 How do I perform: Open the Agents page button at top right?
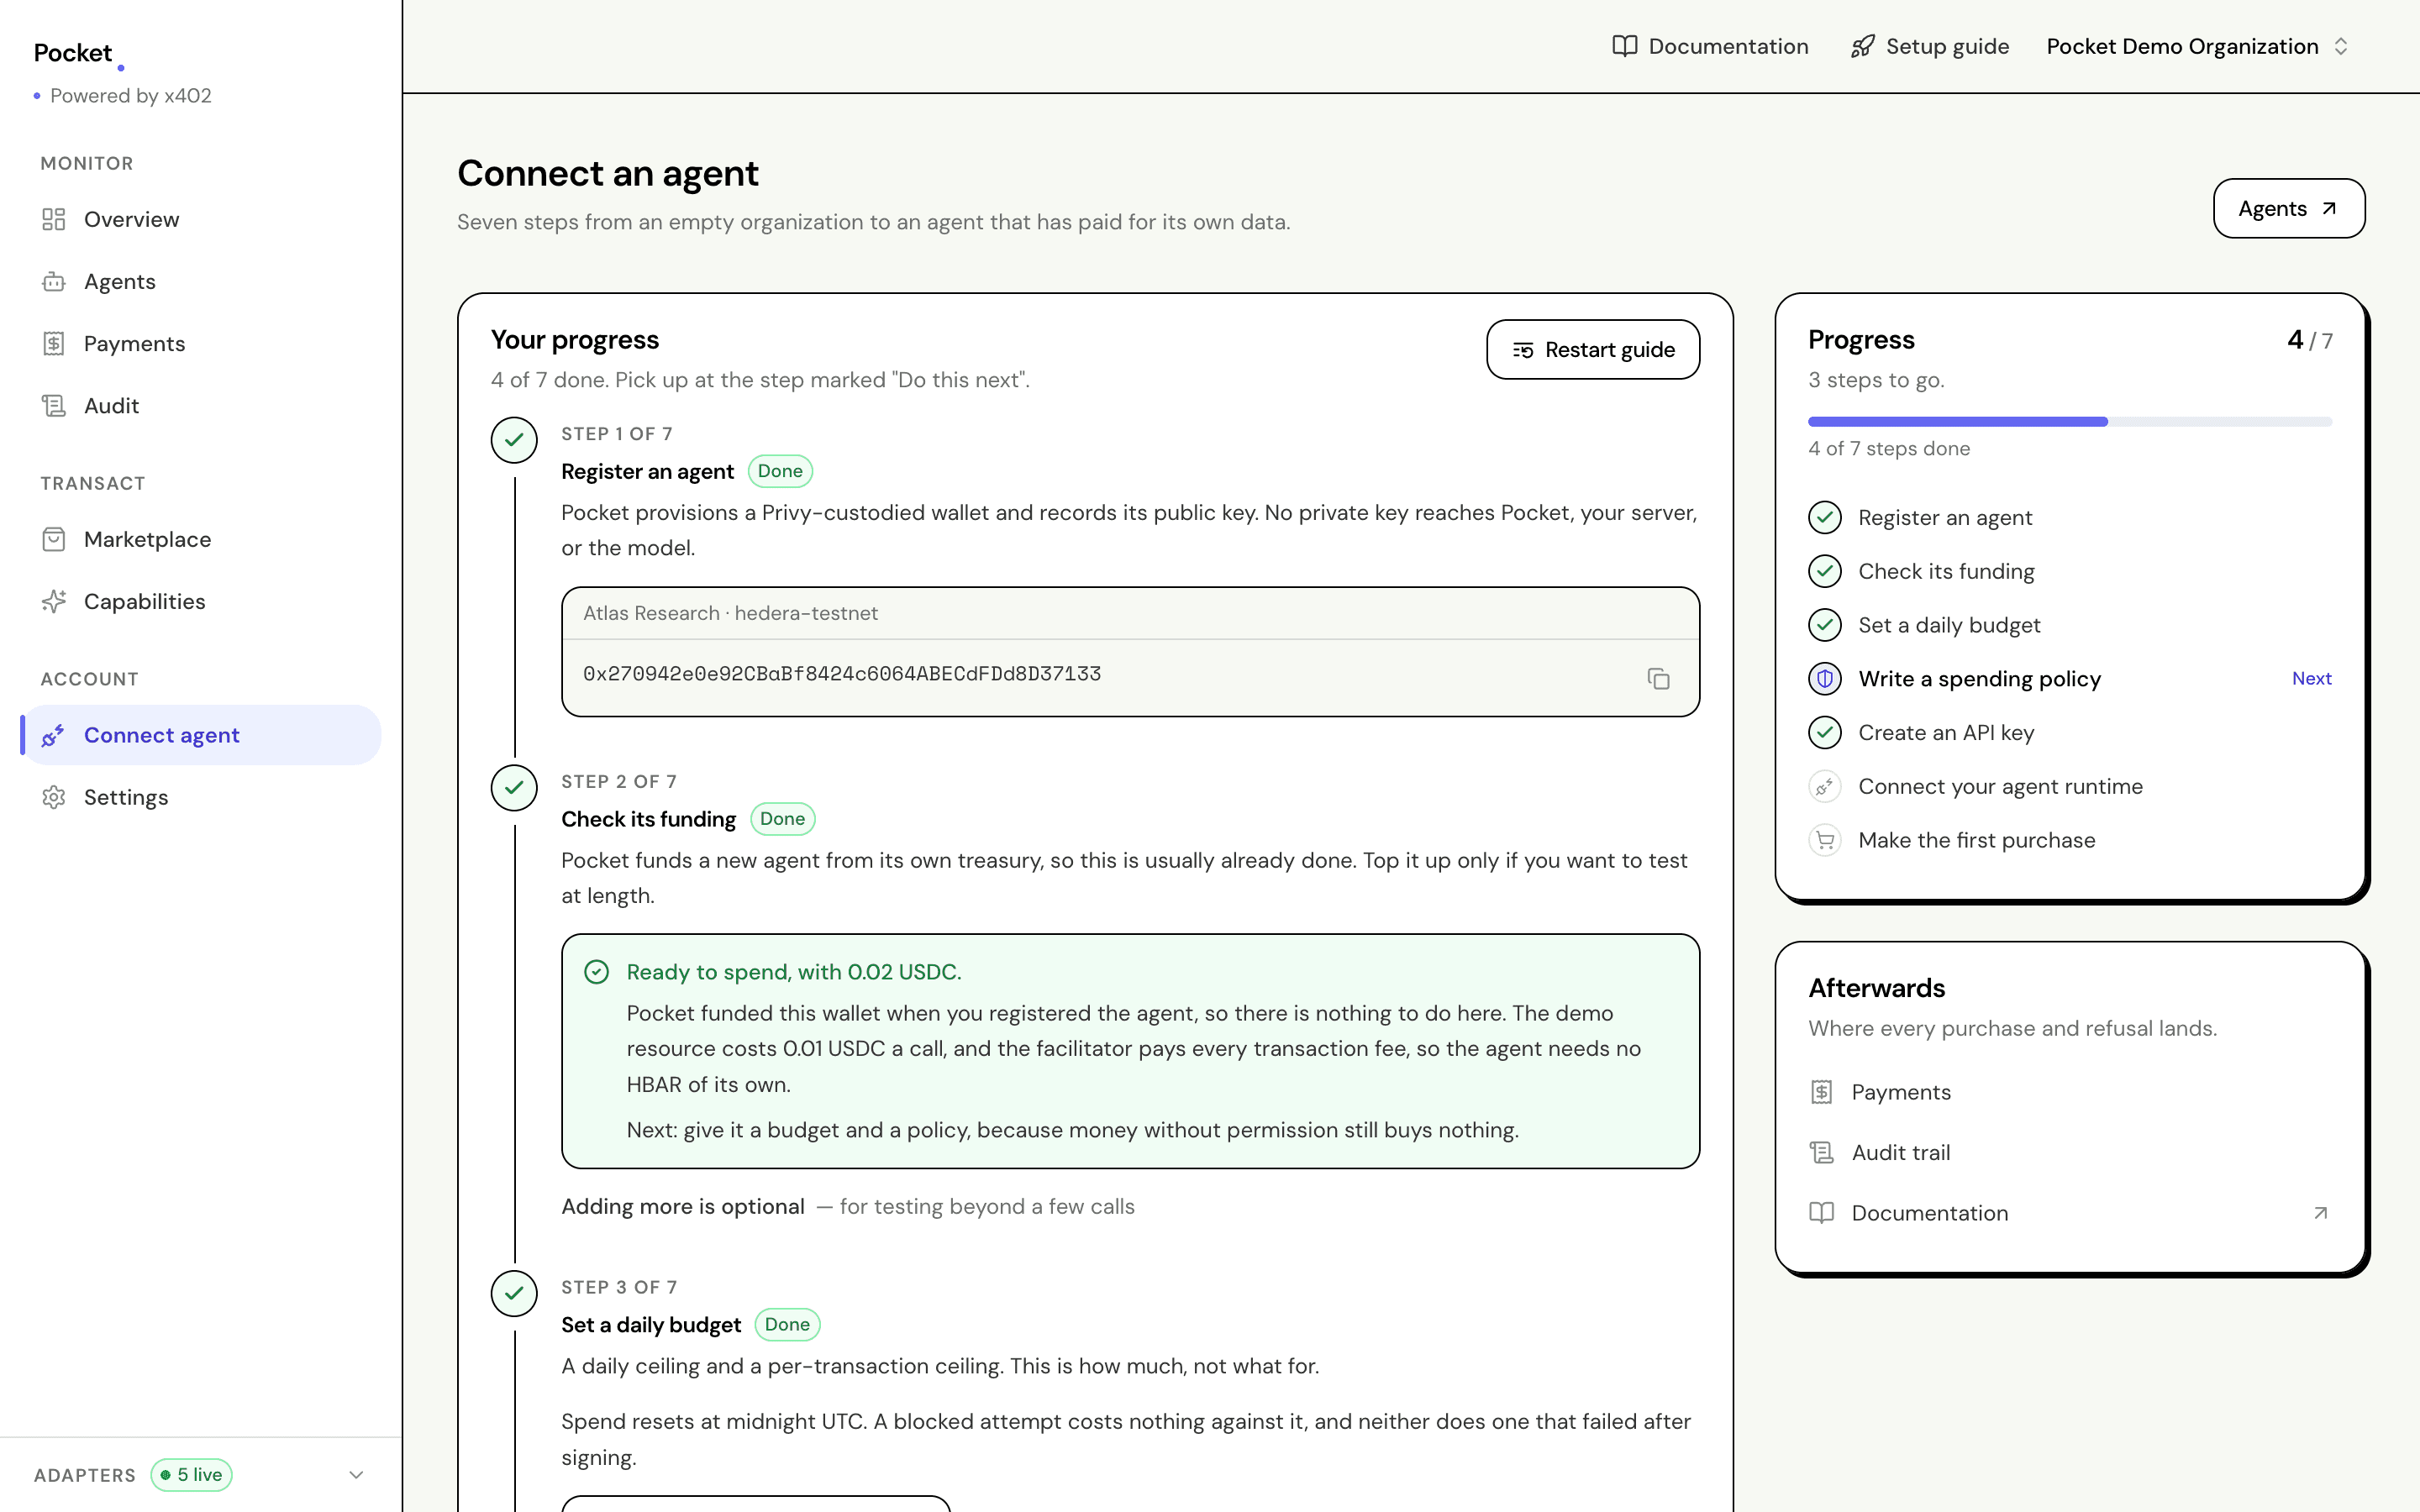(x=2288, y=208)
